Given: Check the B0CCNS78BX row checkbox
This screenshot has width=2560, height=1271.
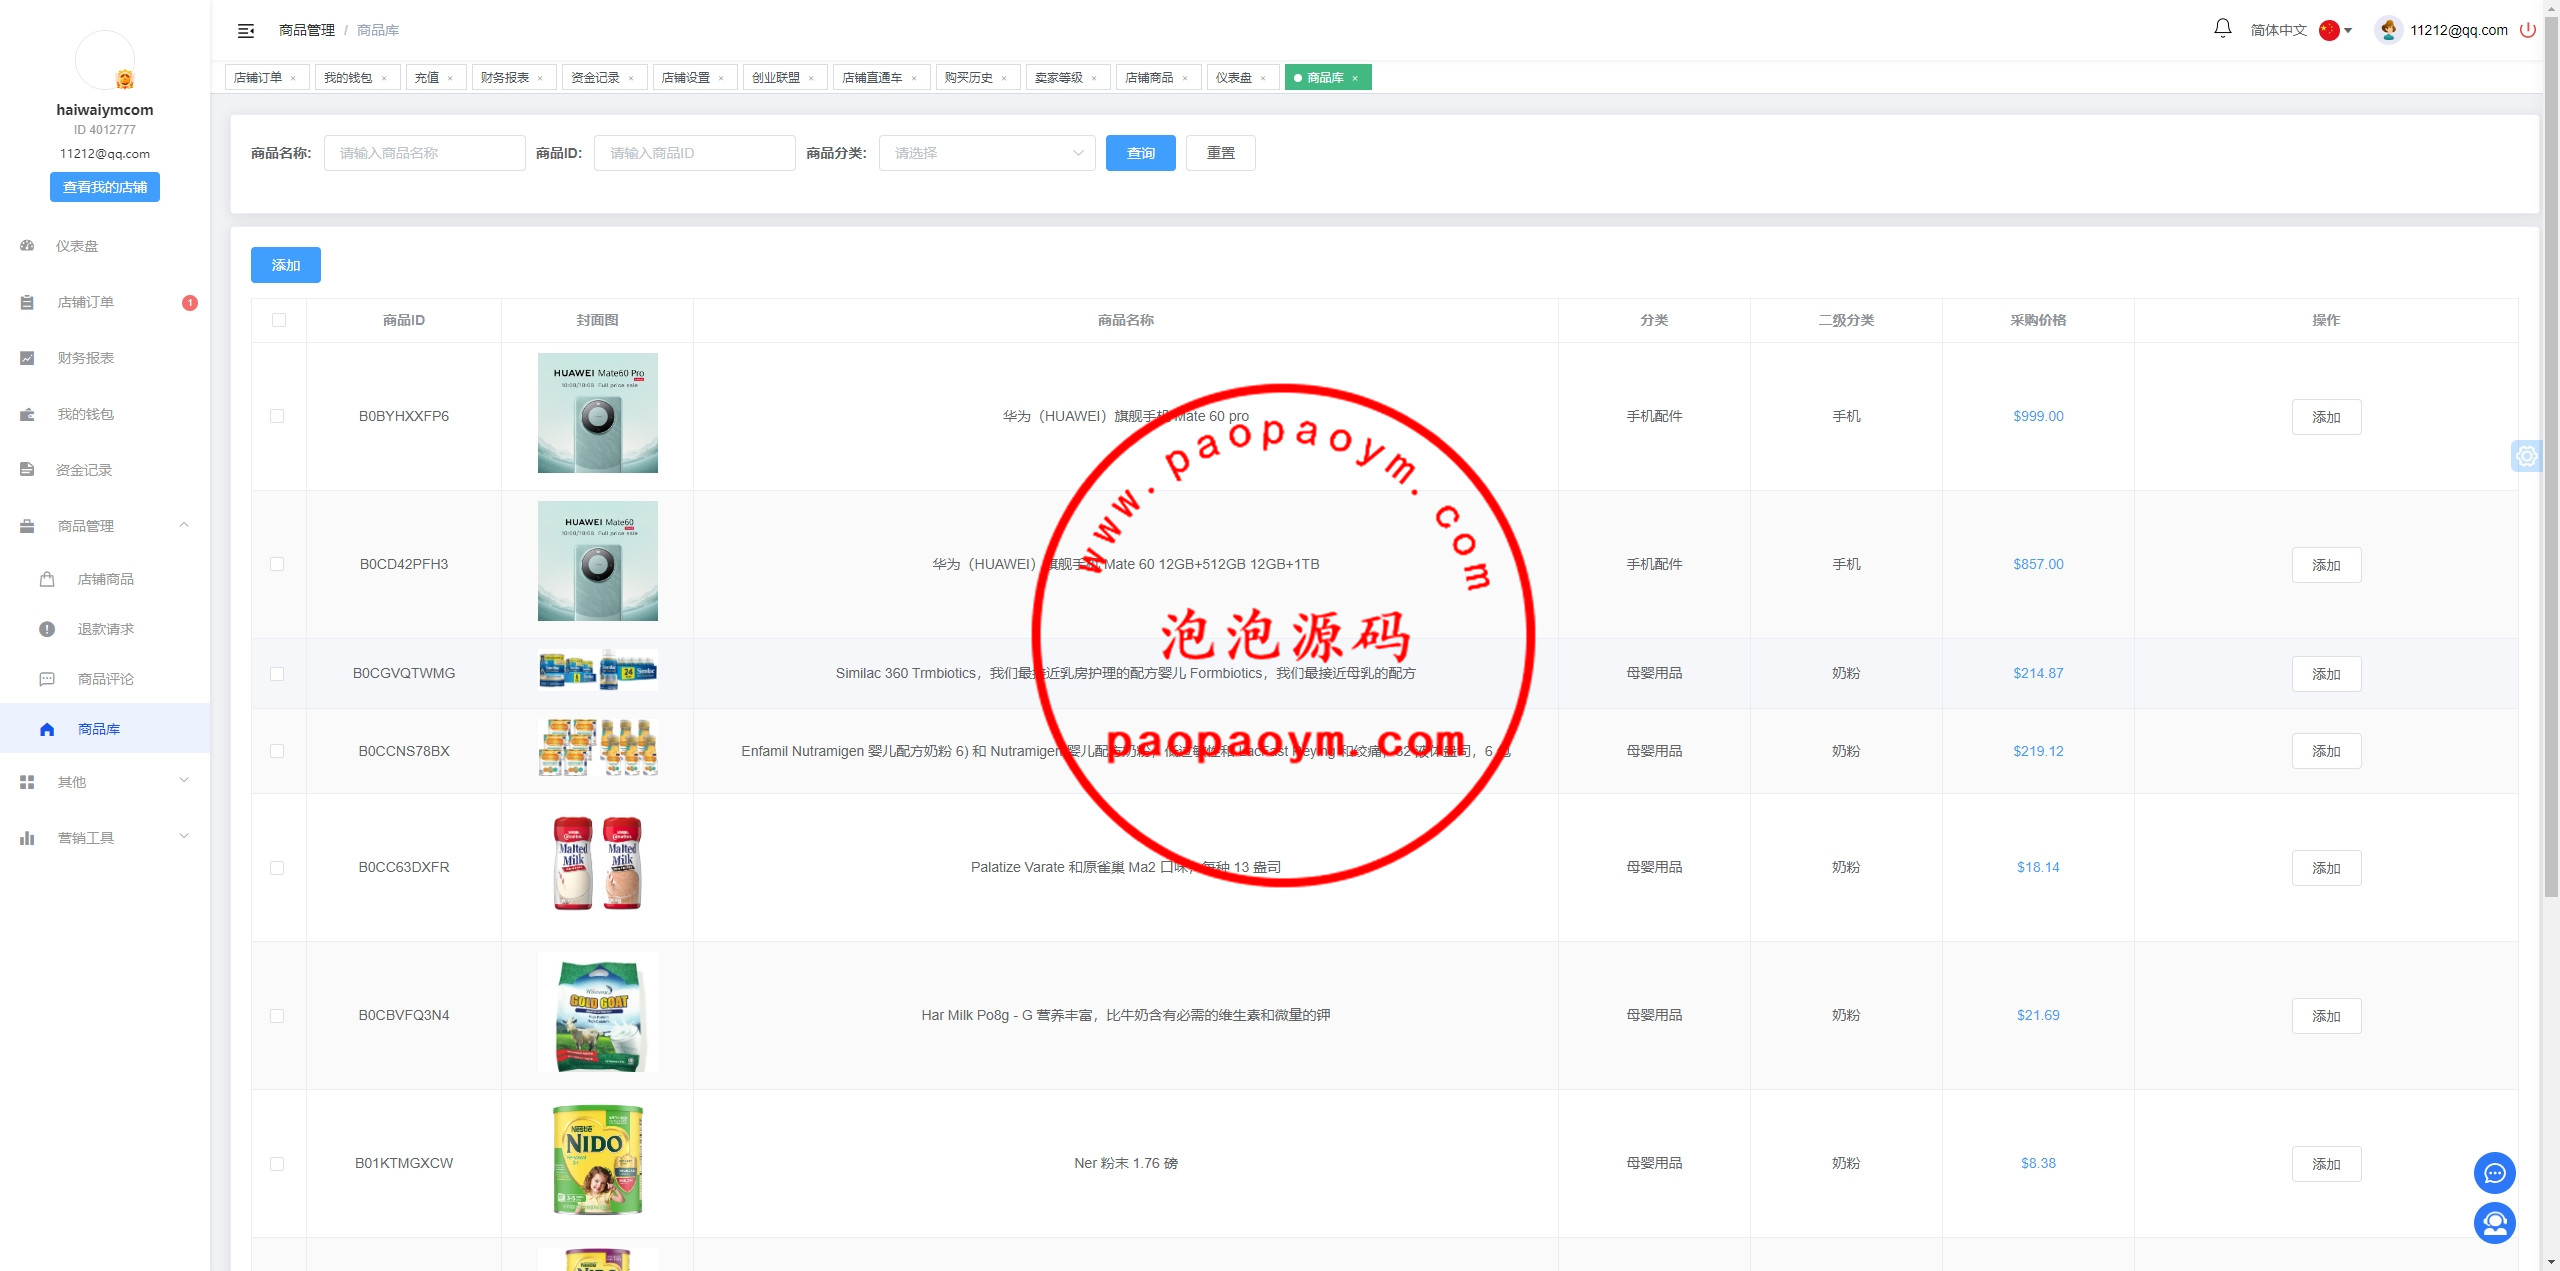Looking at the screenshot, I should pos(277,751).
